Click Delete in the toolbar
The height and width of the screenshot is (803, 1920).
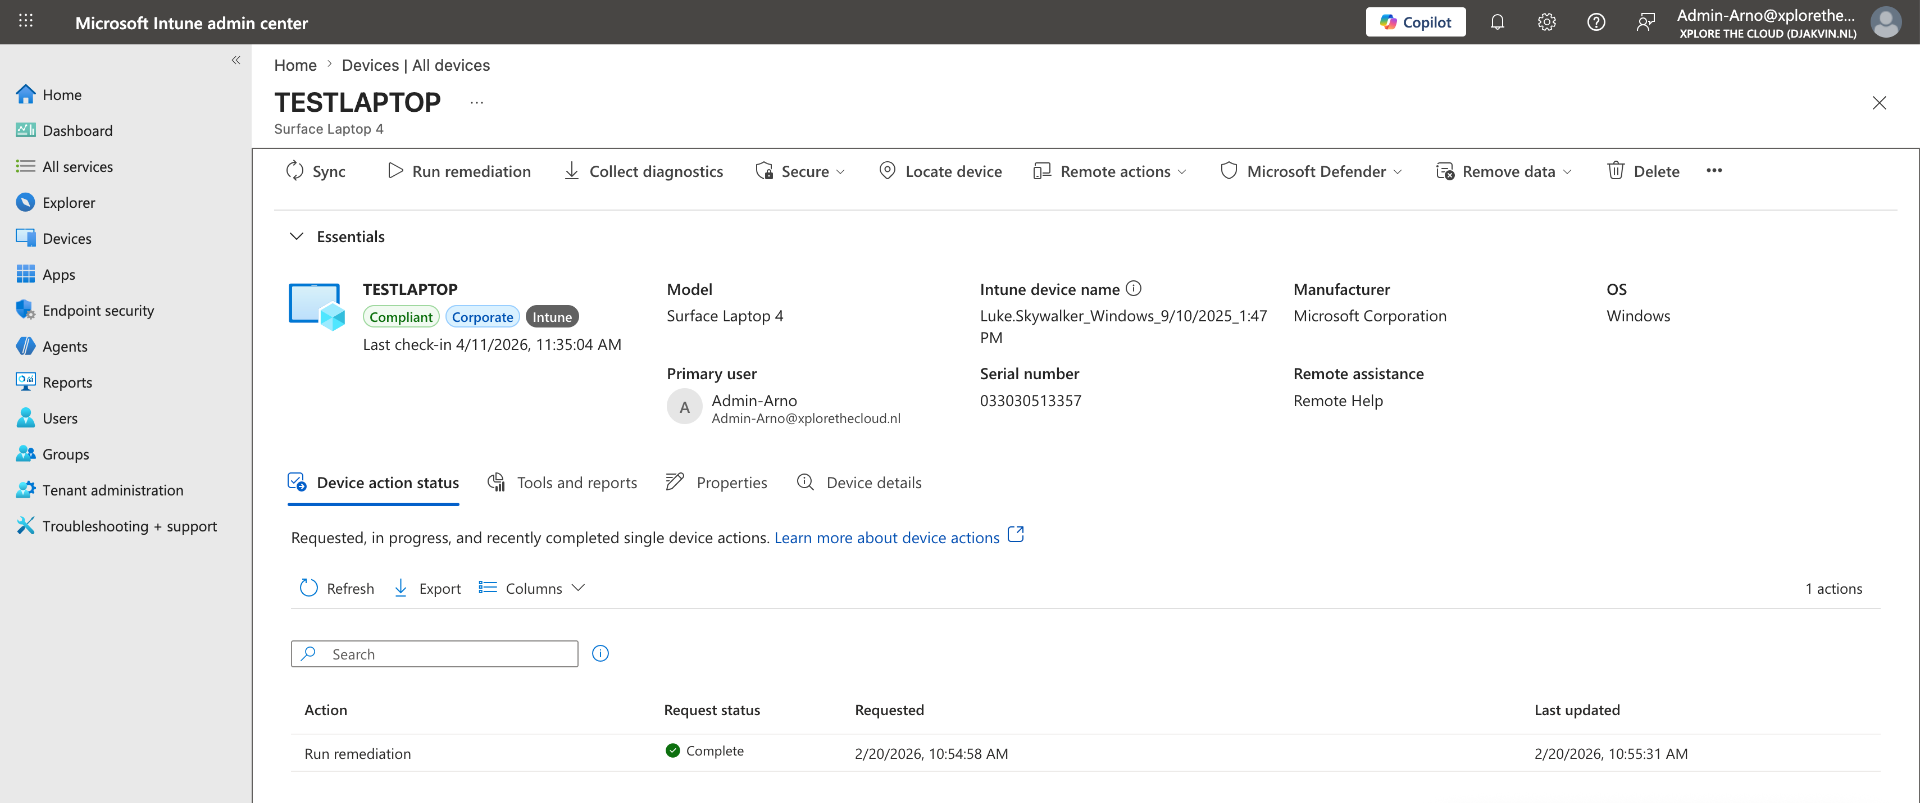tap(1643, 171)
